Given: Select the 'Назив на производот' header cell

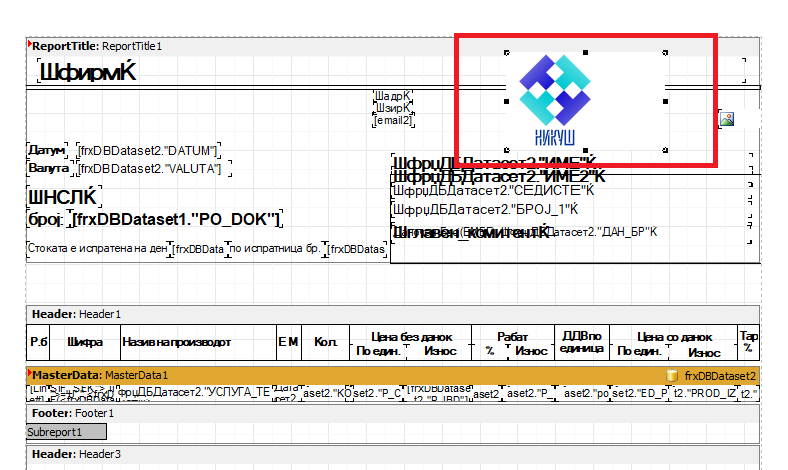Looking at the screenshot, I should tap(199, 342).
